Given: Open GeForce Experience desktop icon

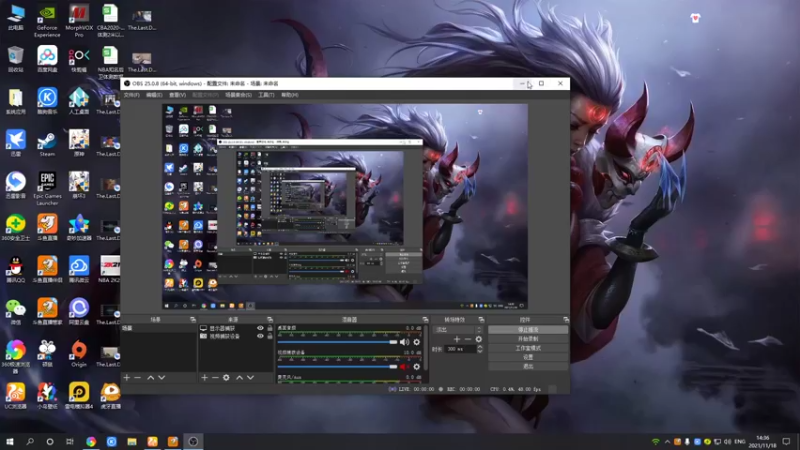Looking at the screenshot, I should click(47, 21).
